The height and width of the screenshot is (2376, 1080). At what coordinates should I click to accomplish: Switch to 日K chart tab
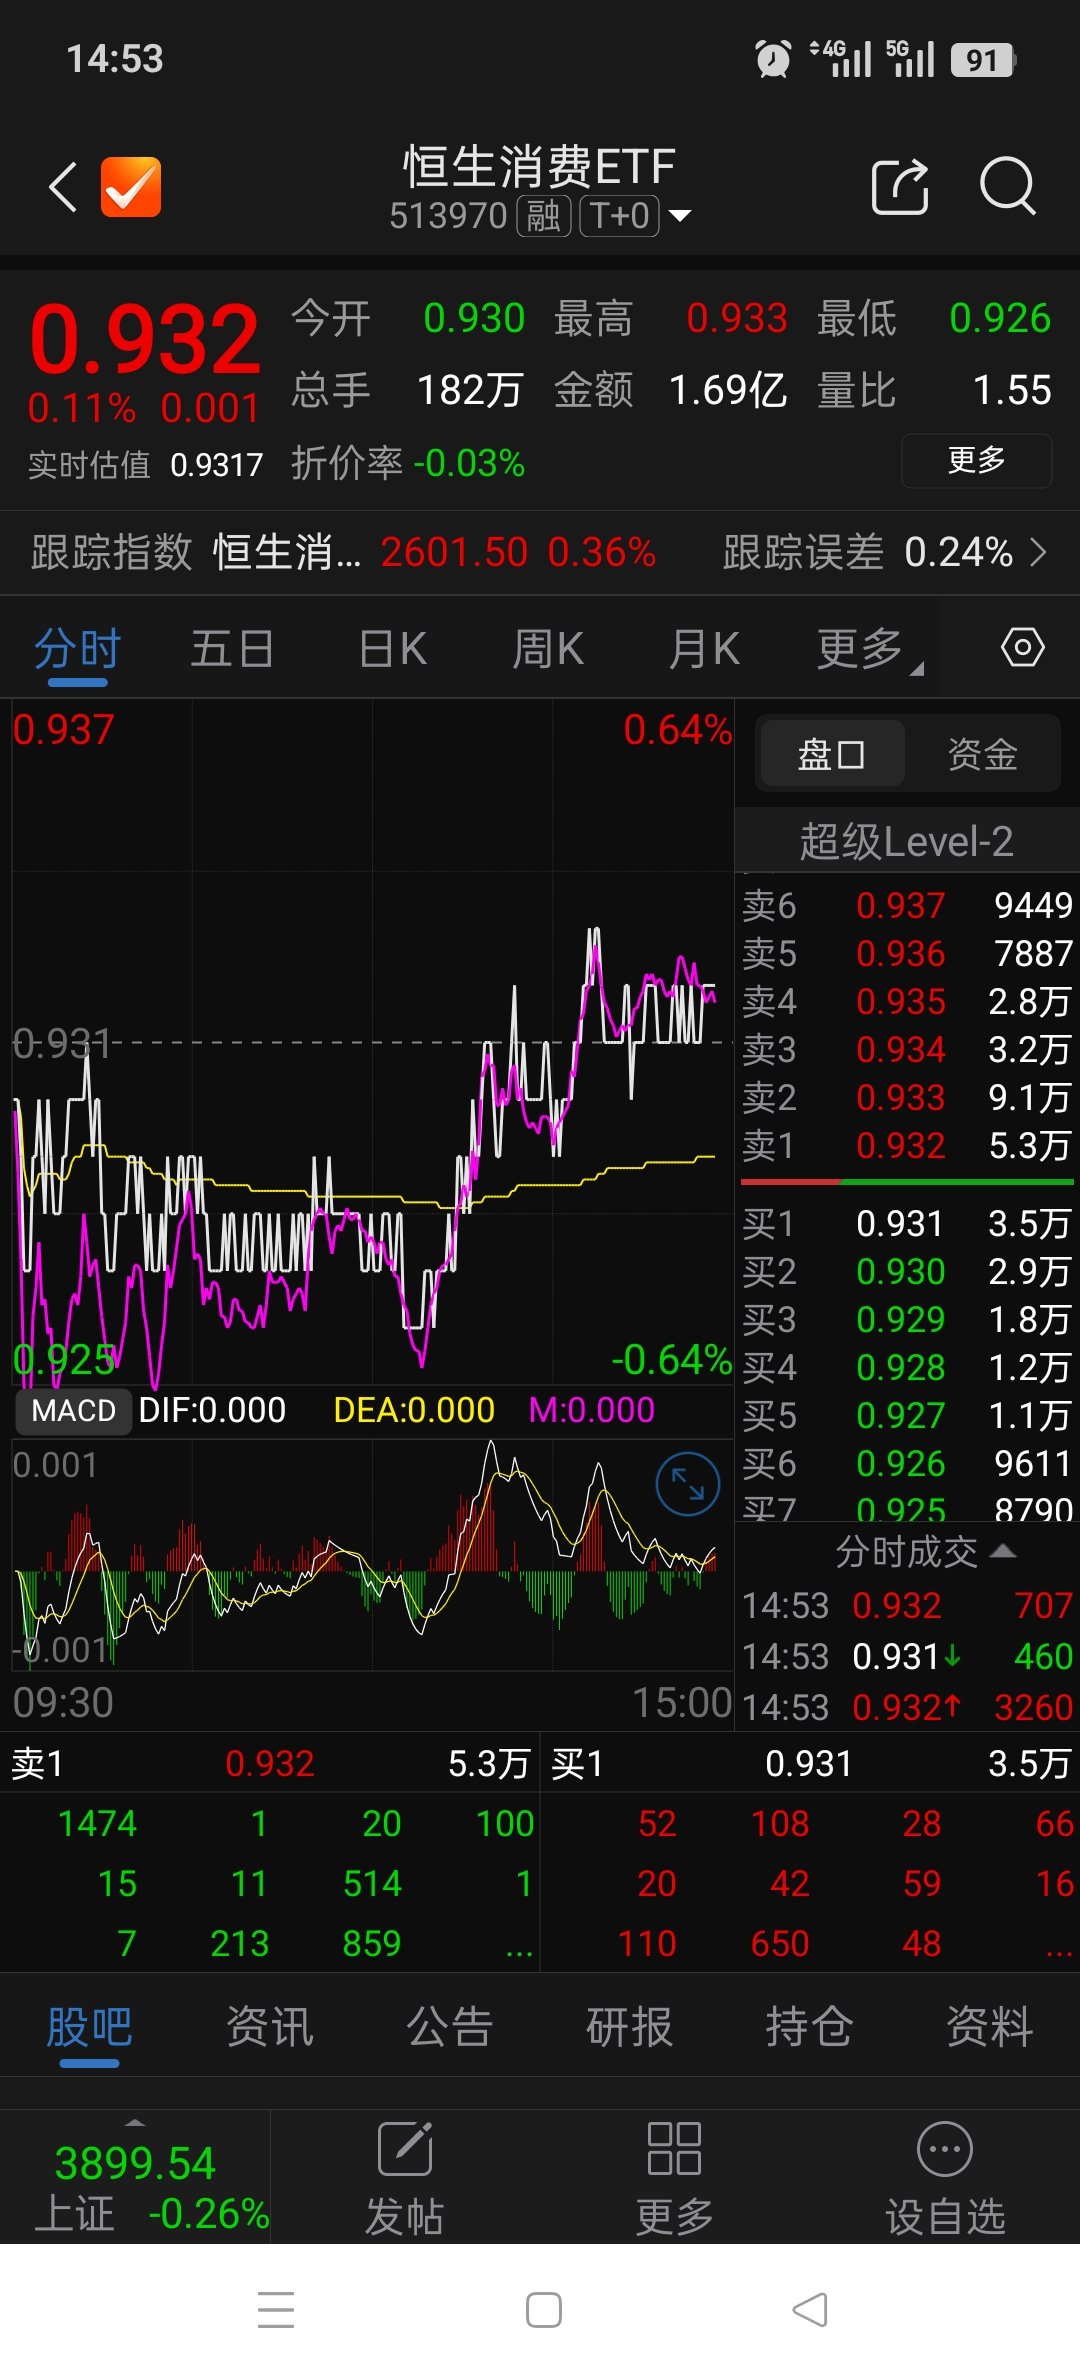click(393, 650)
